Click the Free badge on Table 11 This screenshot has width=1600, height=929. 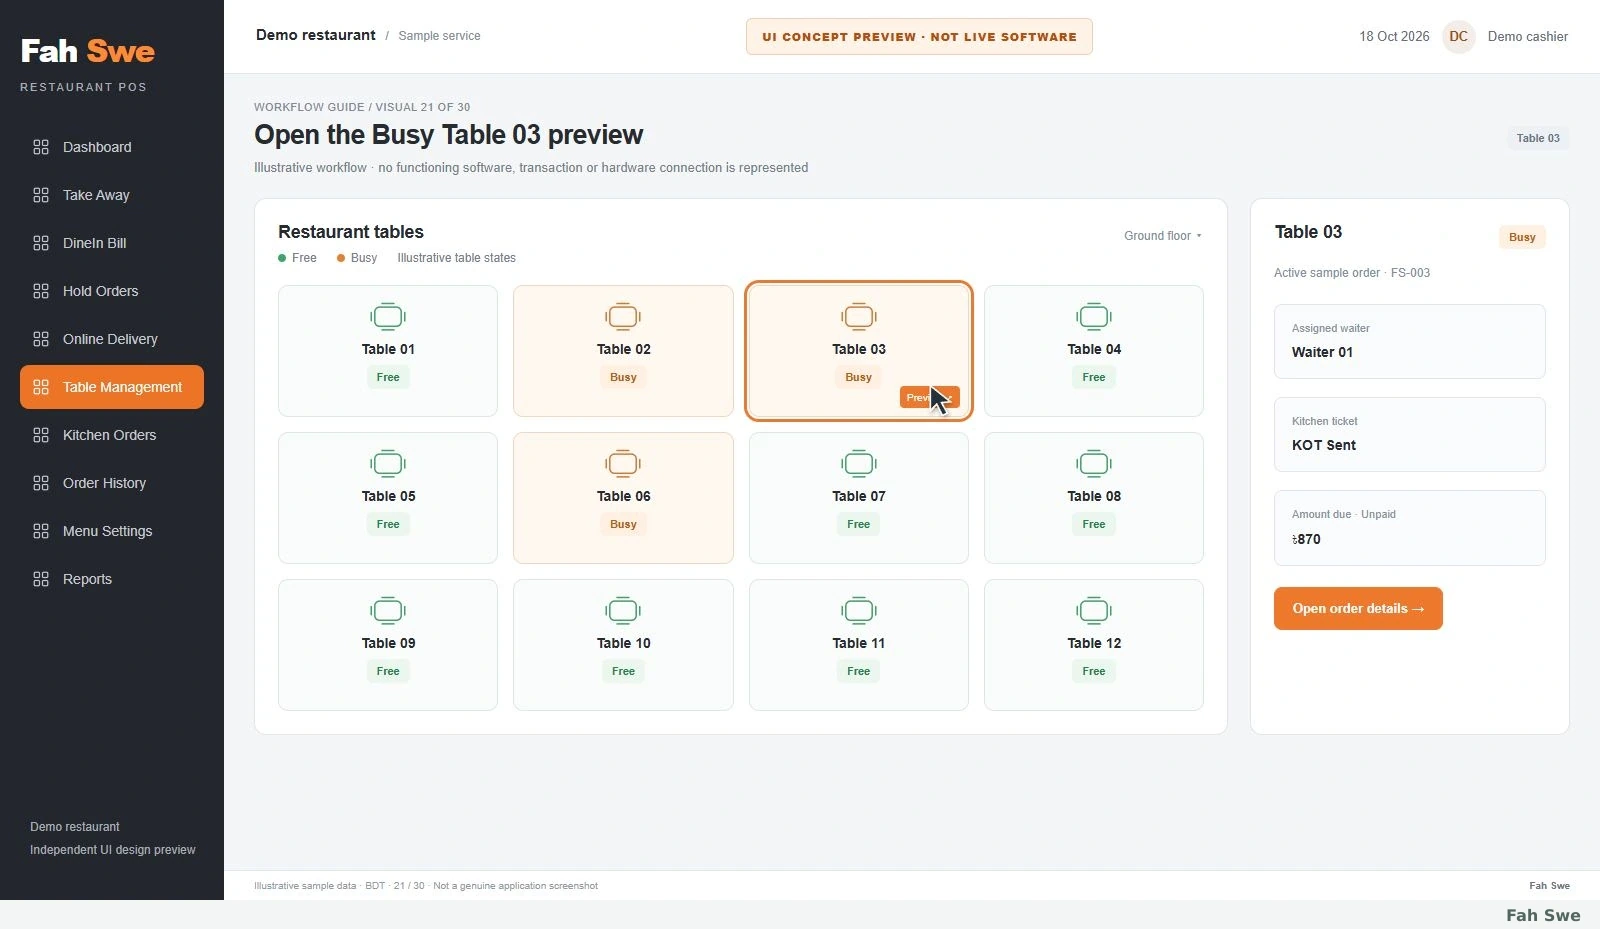(x=859, y=671)
